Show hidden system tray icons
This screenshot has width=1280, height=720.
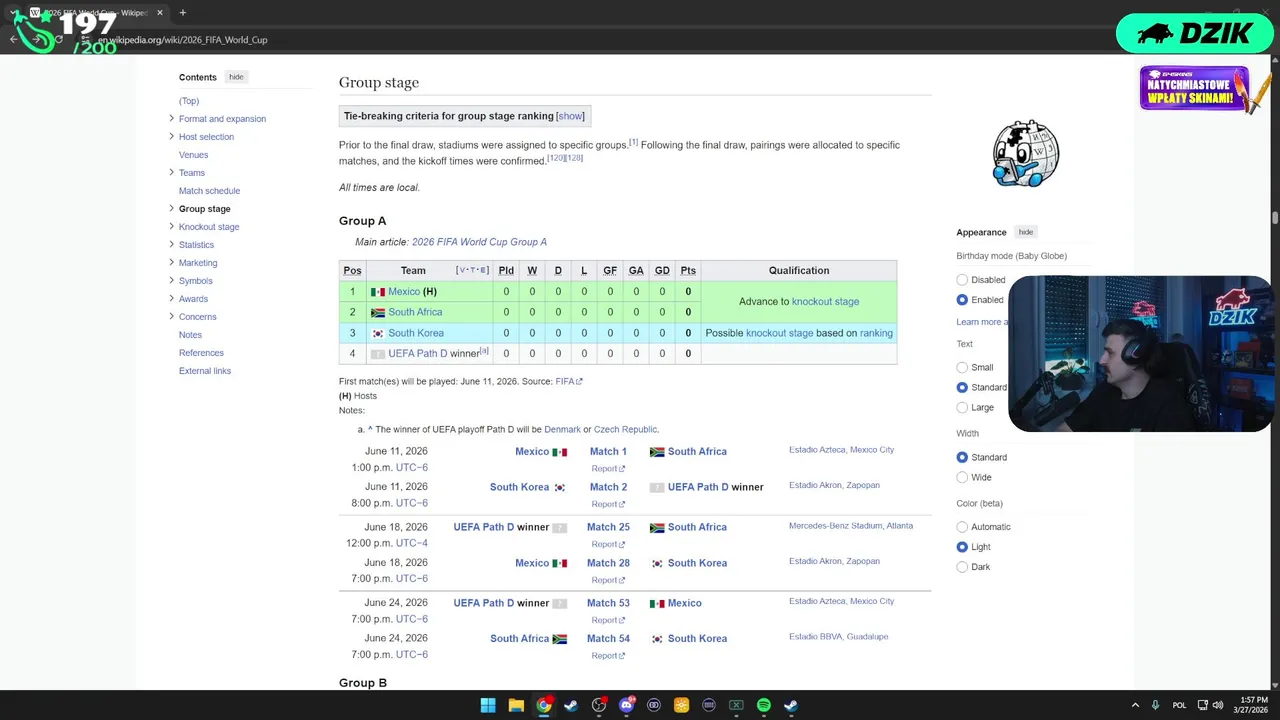[x=1135, y=705]
